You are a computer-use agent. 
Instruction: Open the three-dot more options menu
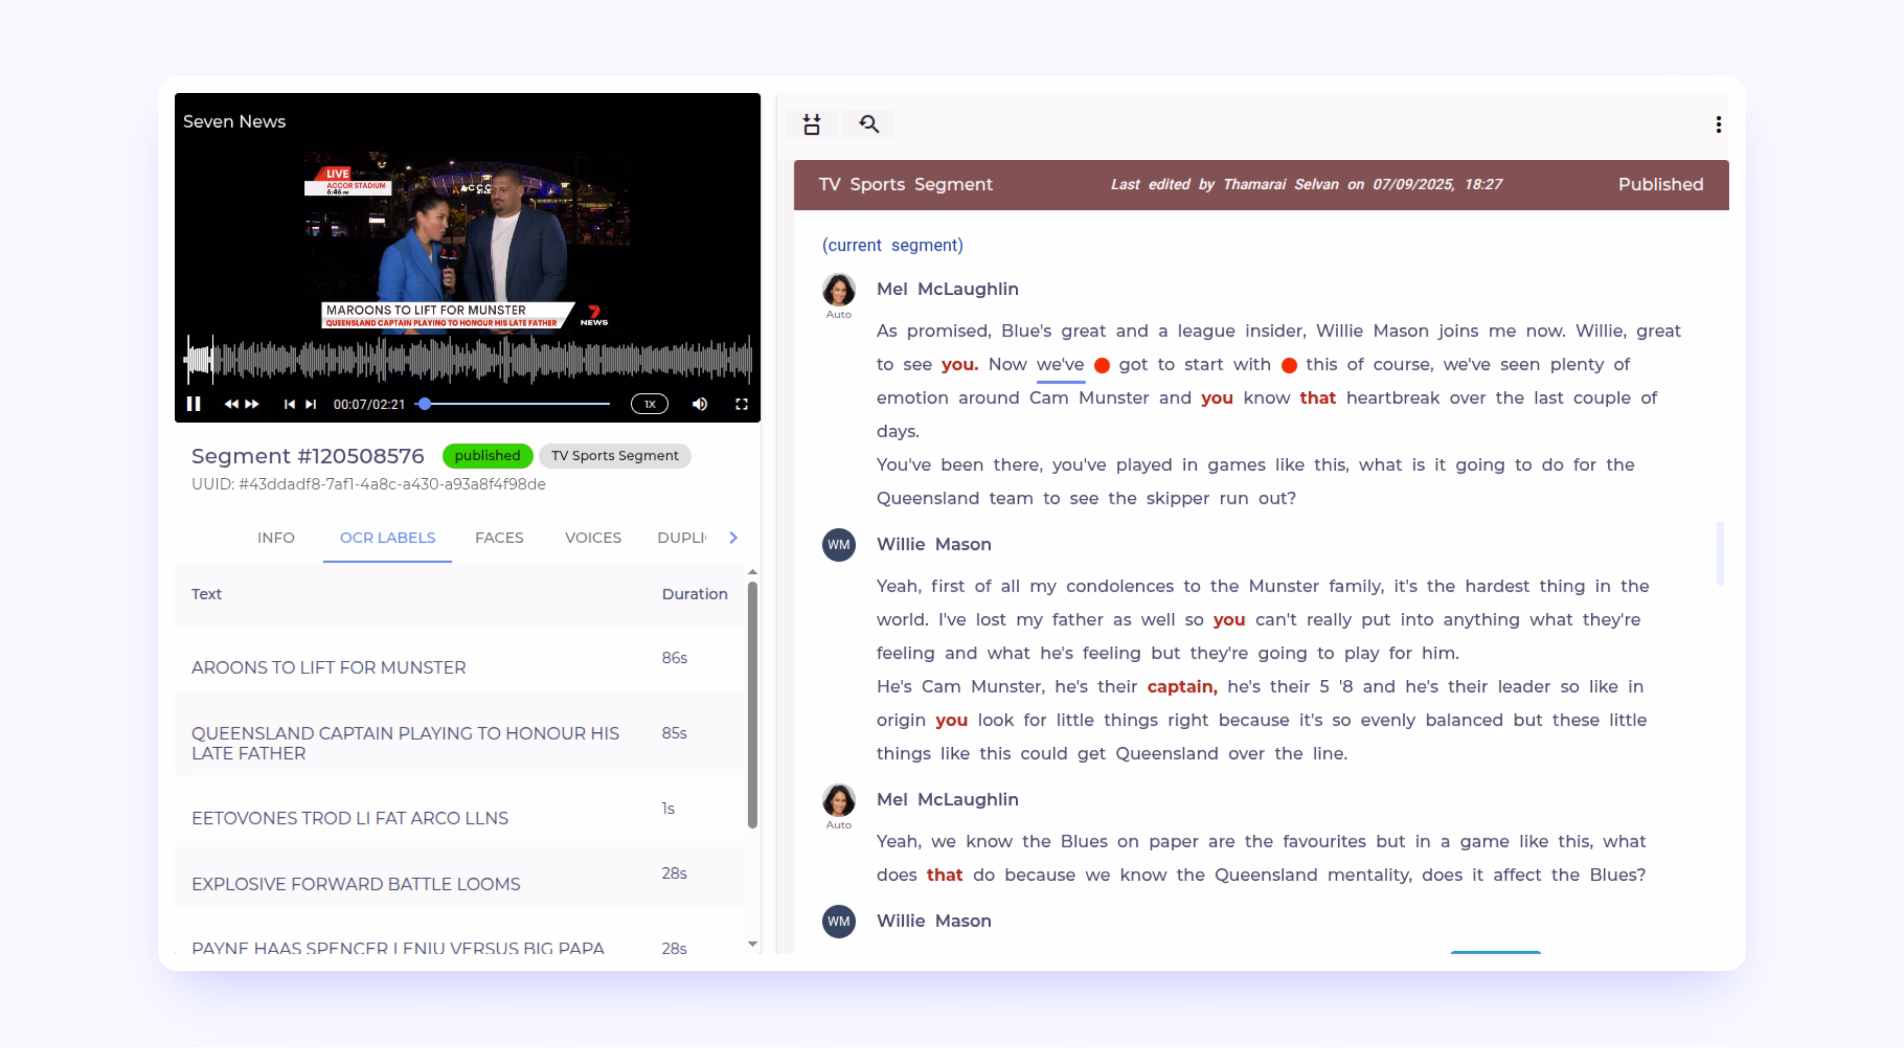1718,124
